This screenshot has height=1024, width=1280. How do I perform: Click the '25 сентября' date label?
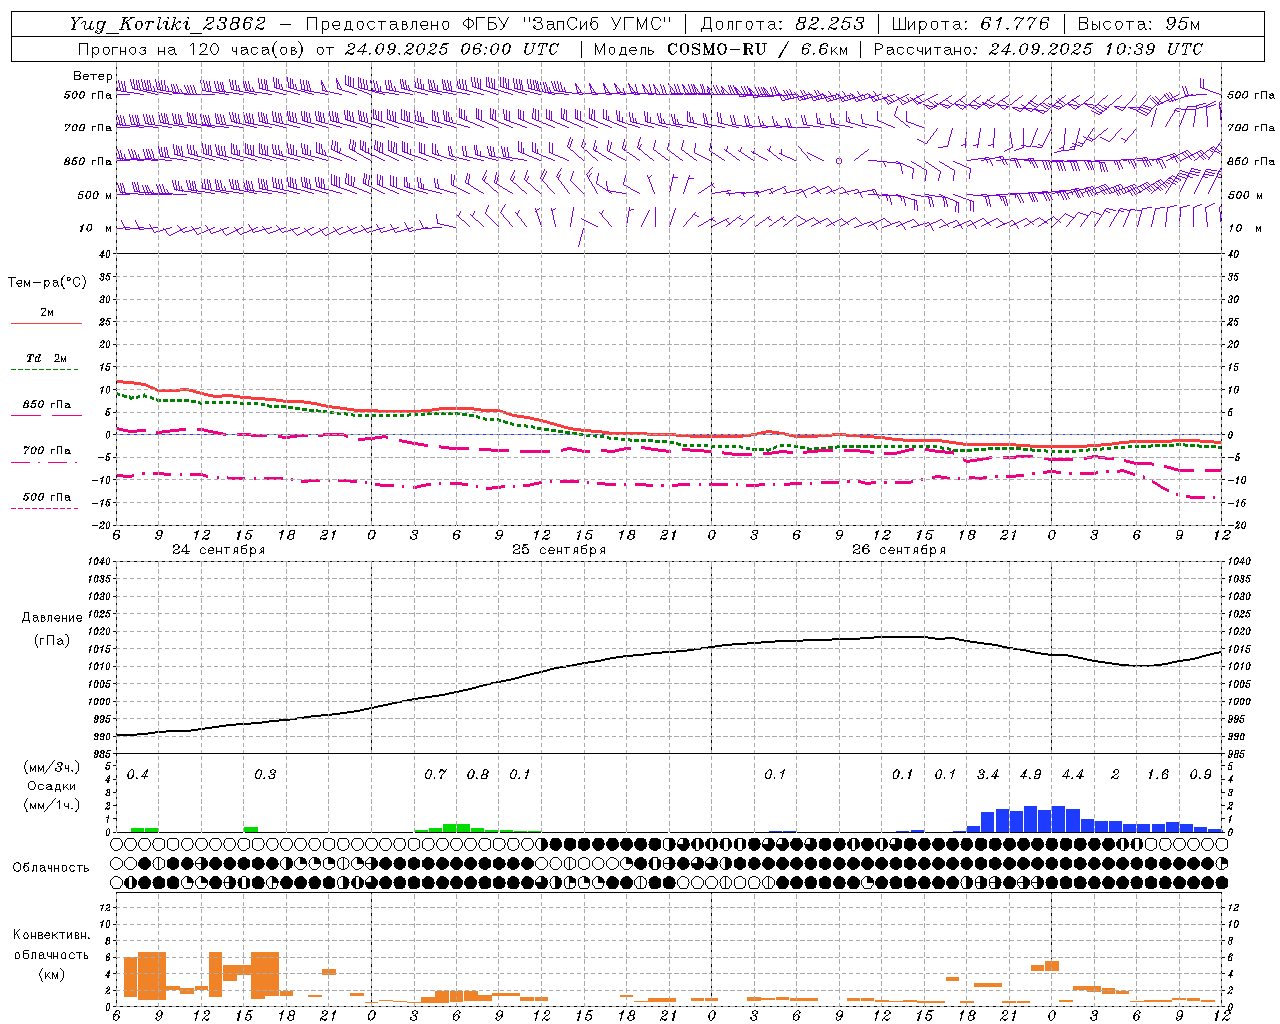pos(559,550)
